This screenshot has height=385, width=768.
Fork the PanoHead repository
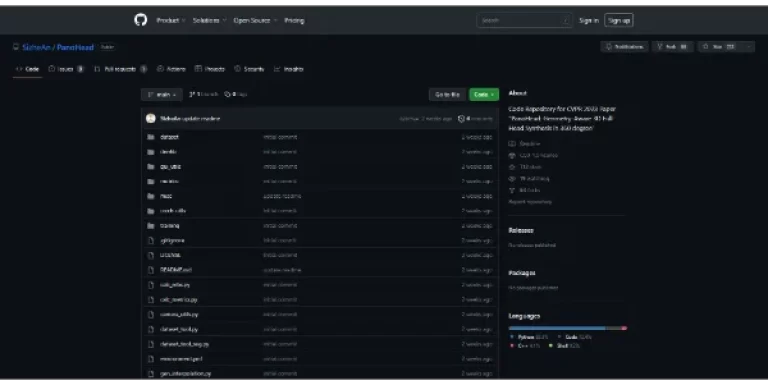(672, 47)
